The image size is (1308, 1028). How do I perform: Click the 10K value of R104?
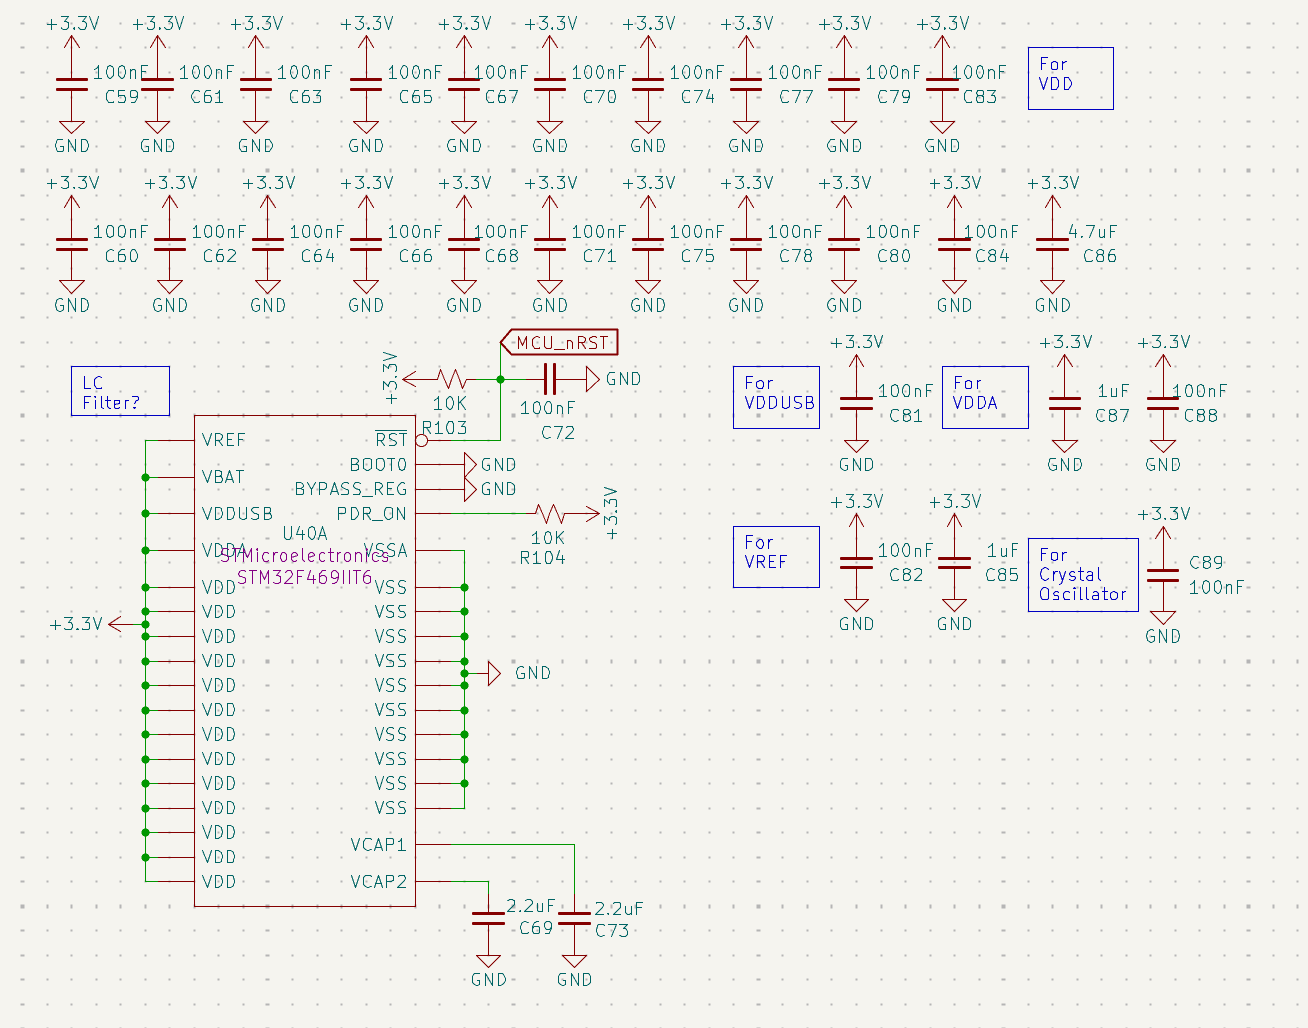coord(548,538)
